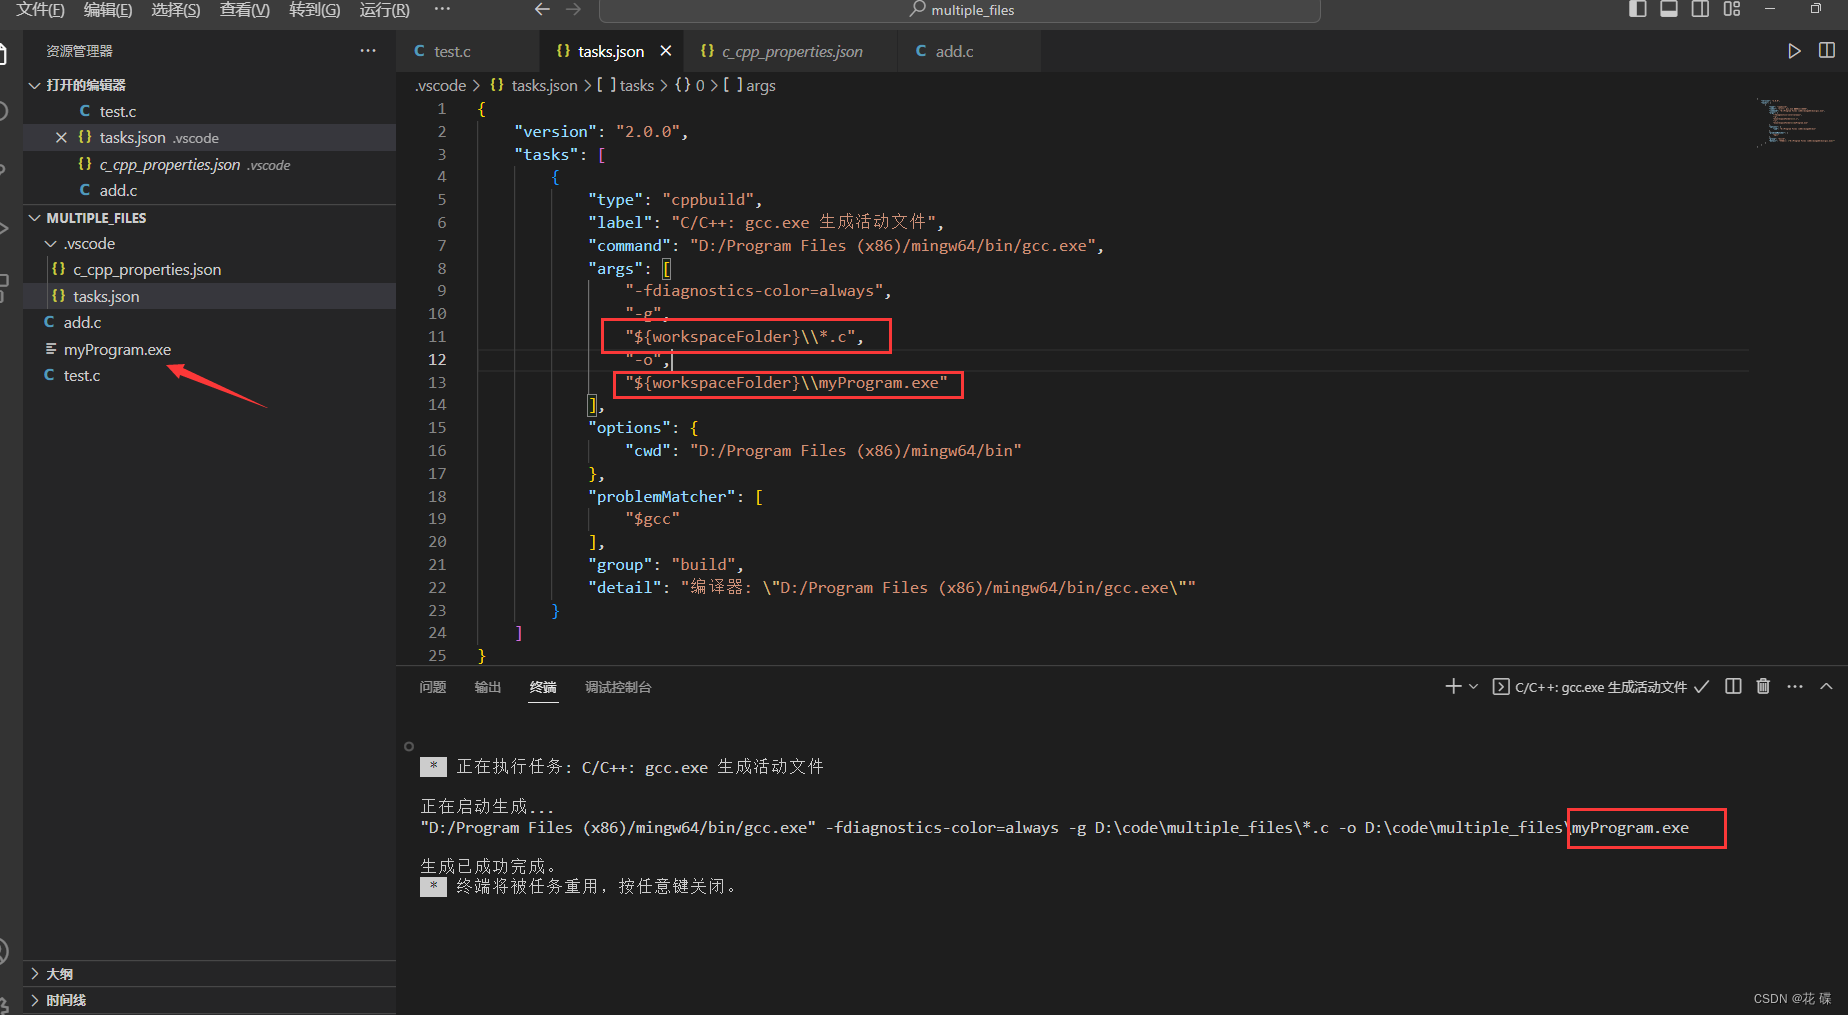Switch to the c_cpp_properties.json tab
Screen dimensions: 1848x1015
(x=781, y=51)
